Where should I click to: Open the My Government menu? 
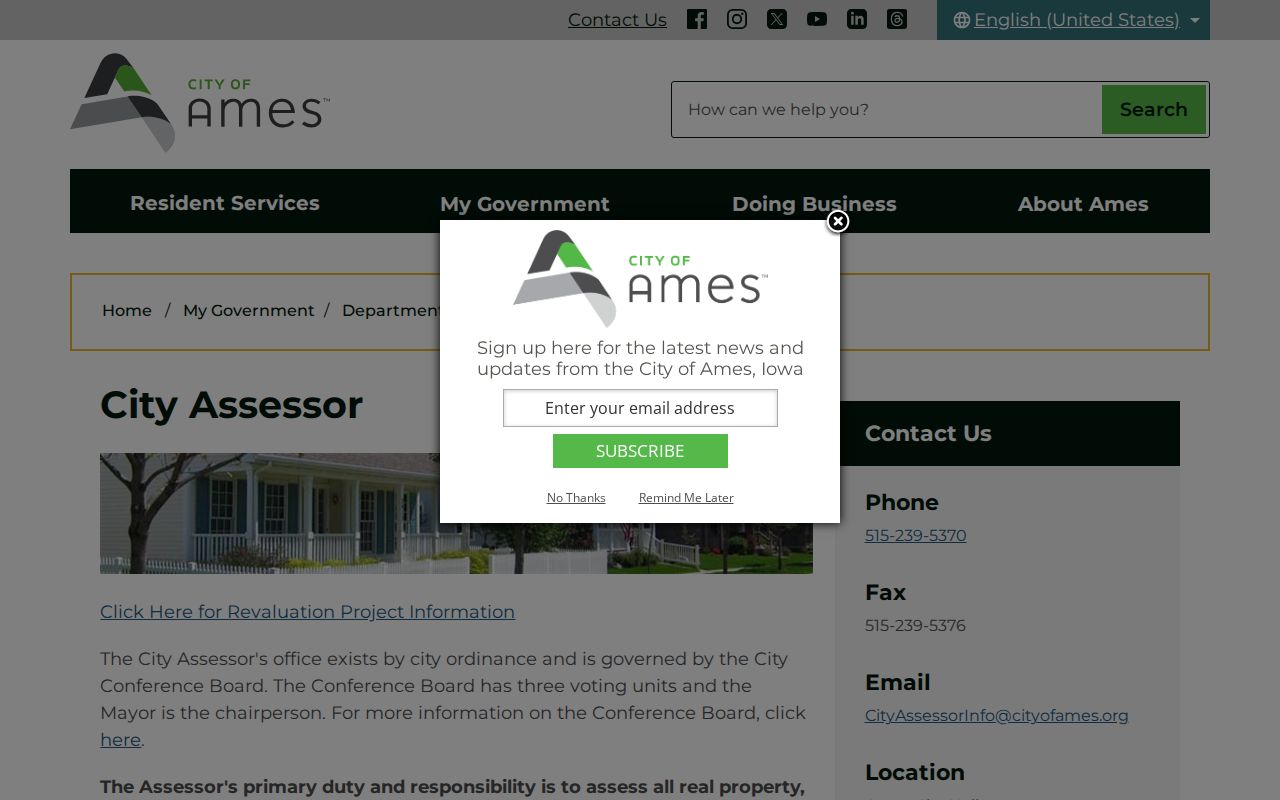point(525,204)
